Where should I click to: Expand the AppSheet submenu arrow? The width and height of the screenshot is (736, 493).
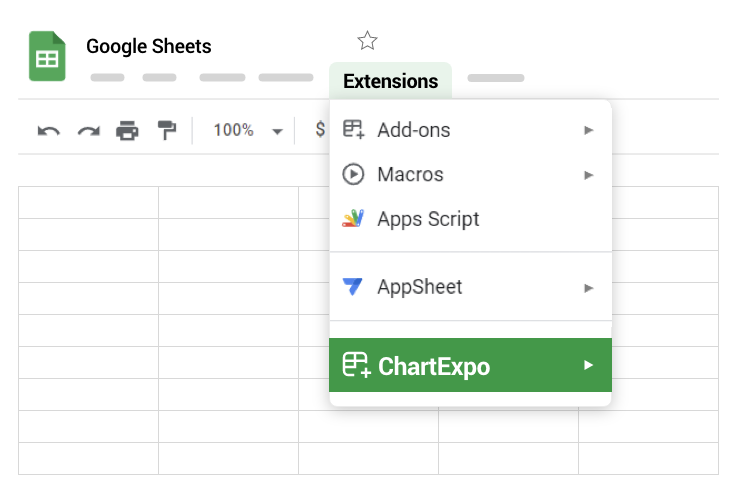pyautogui.click(x=589, y=288)
